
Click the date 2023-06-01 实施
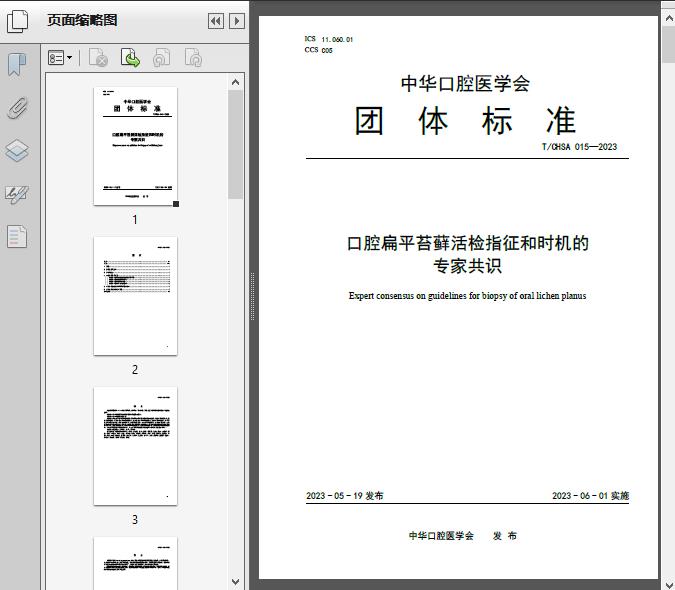click(x=591, y=496)
